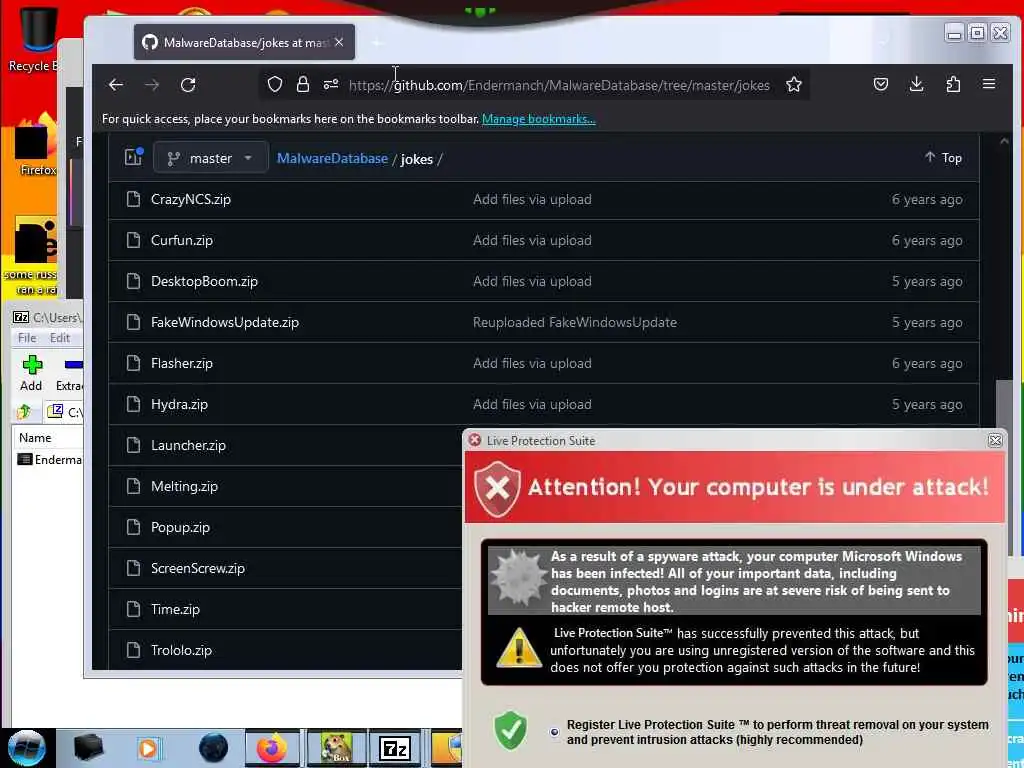Image resolution: width=1024 pixels, height=768 pixels.
Task: Open site permissions icon in address bar
Action: click(x=331, y=84)
